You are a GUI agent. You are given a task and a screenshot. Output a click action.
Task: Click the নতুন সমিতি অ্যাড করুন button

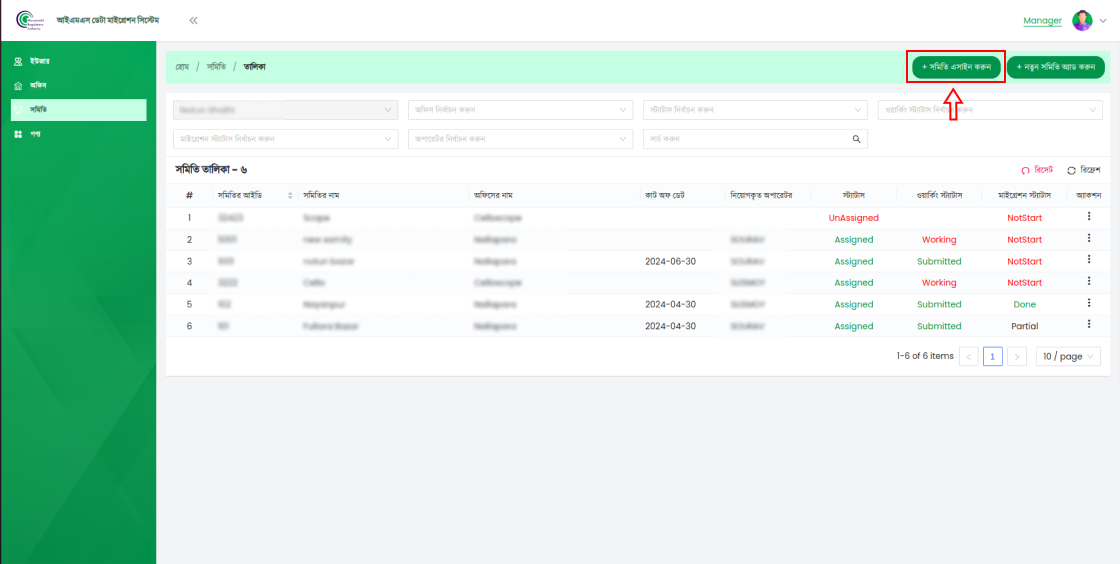pyautogui.click(x=1055, y=67)
